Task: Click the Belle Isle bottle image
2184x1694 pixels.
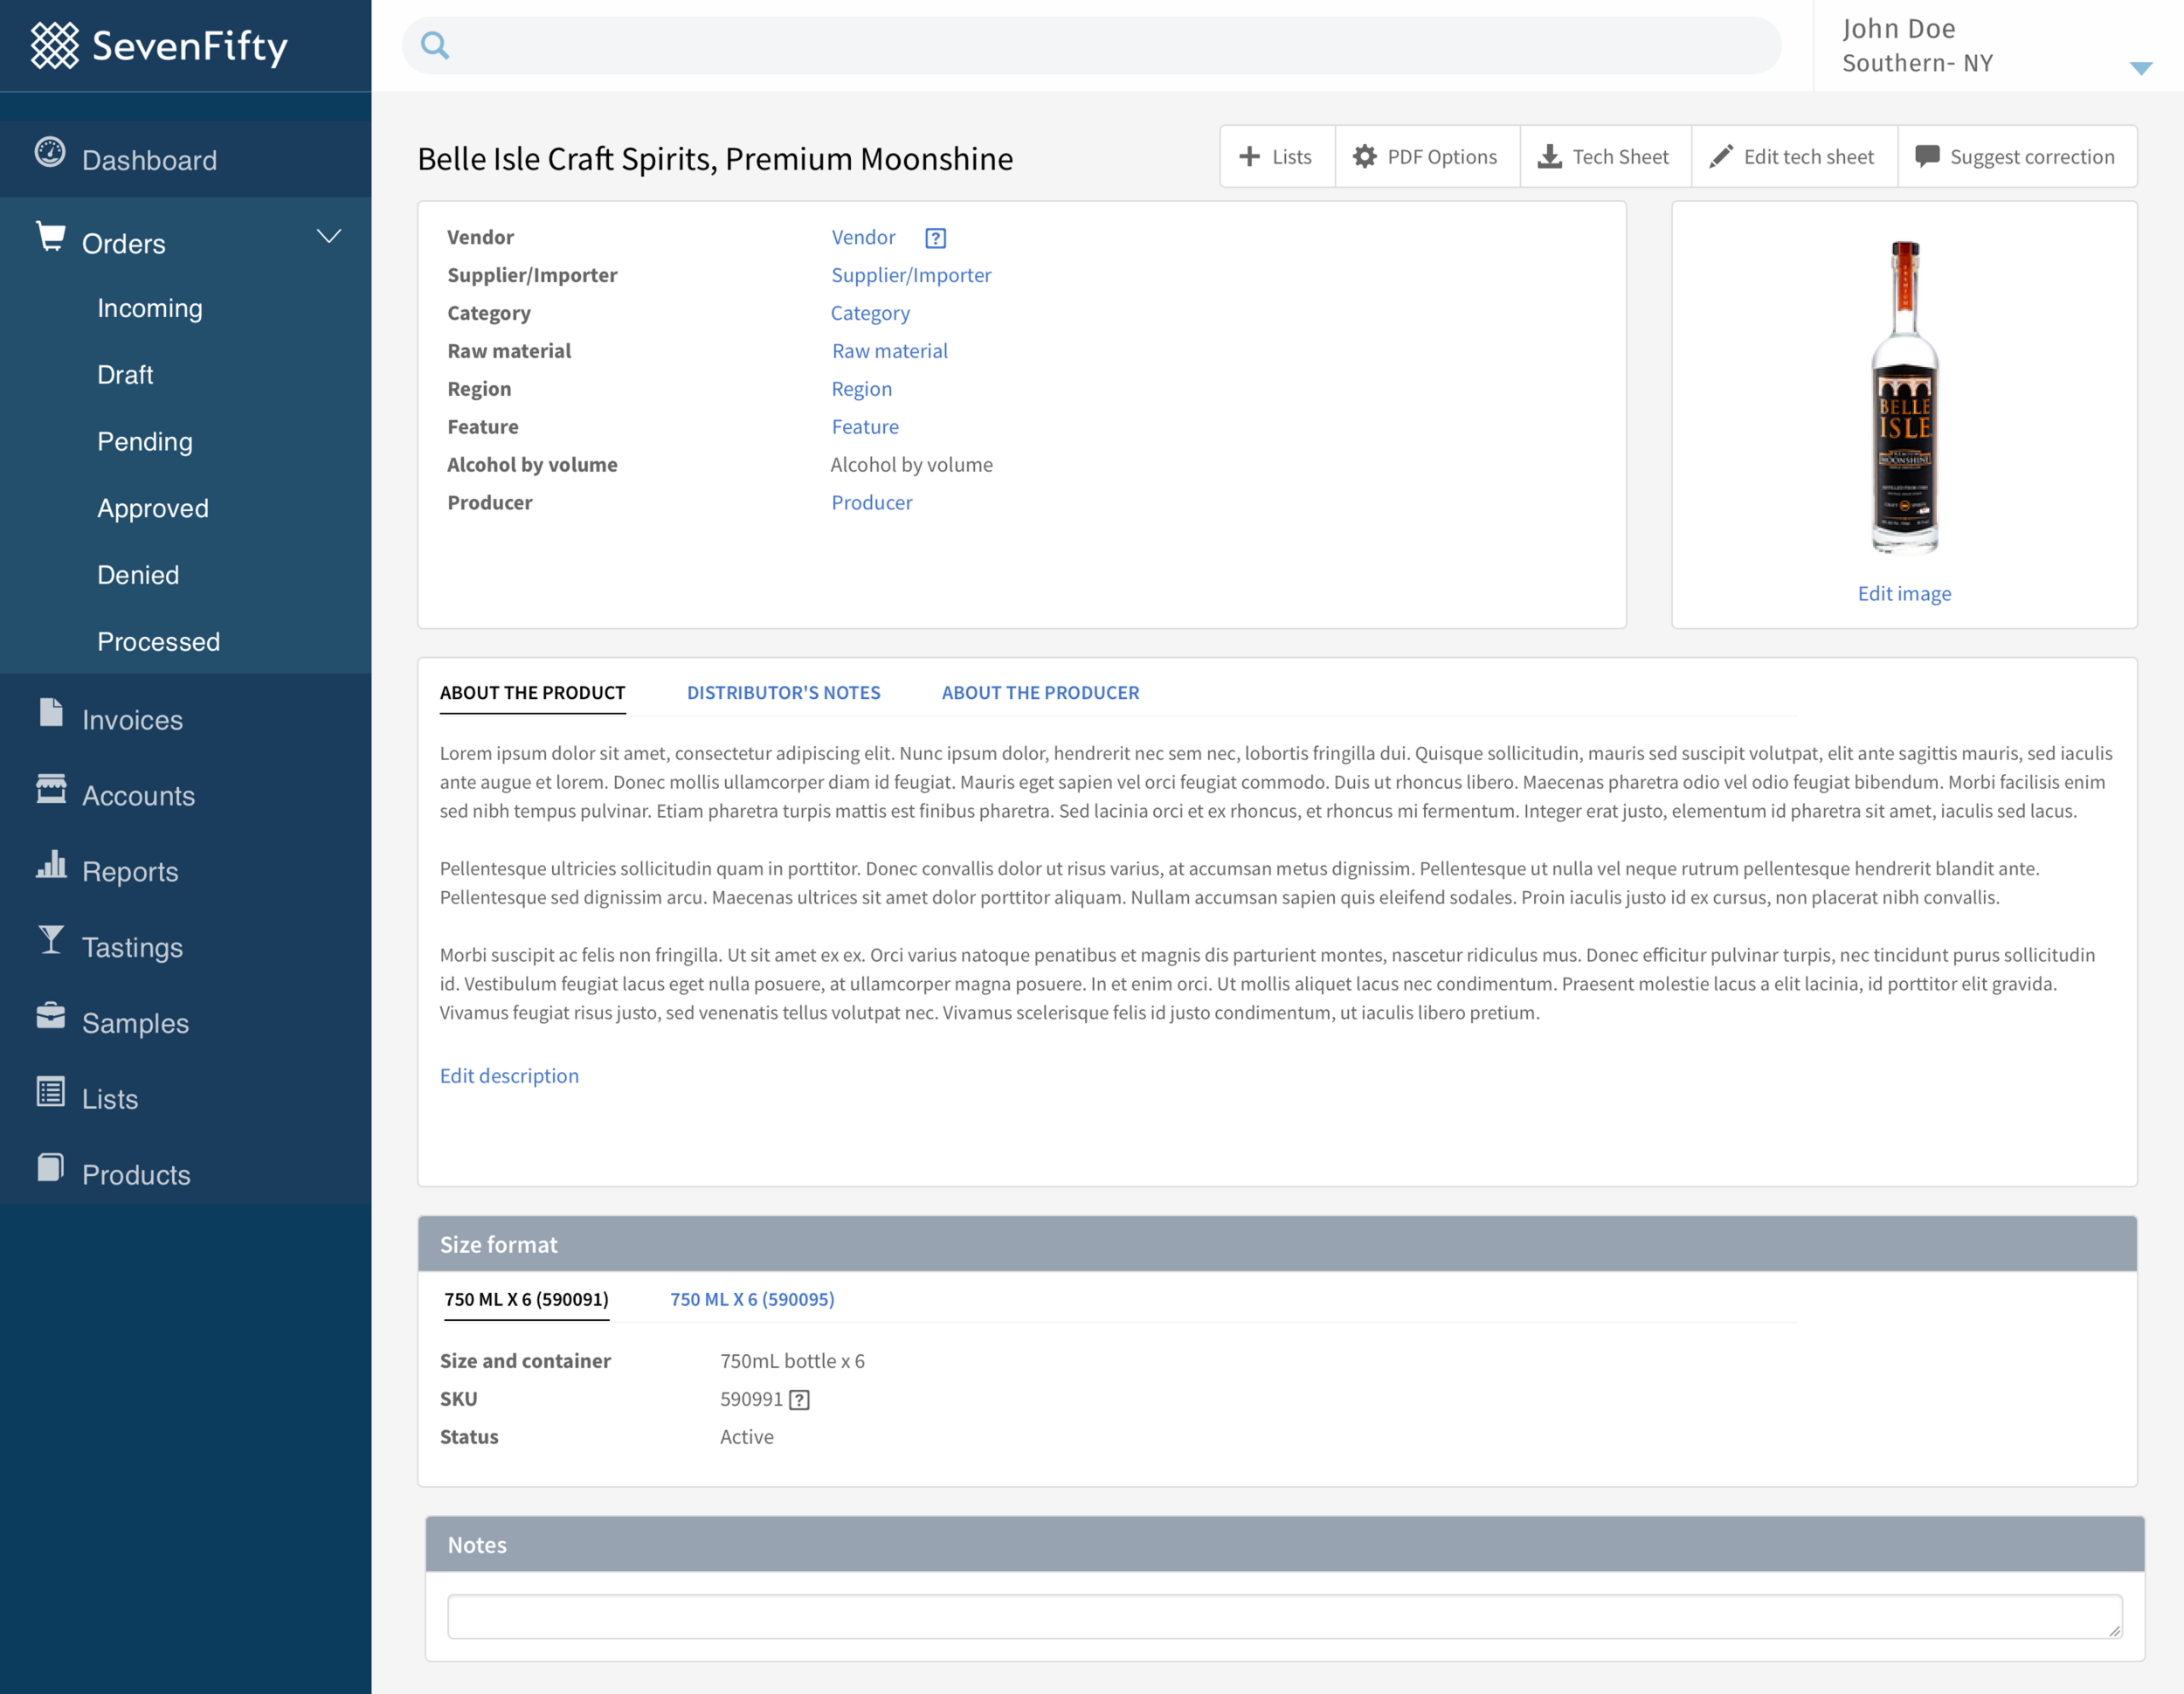Action: click(x=1904, y=397)
